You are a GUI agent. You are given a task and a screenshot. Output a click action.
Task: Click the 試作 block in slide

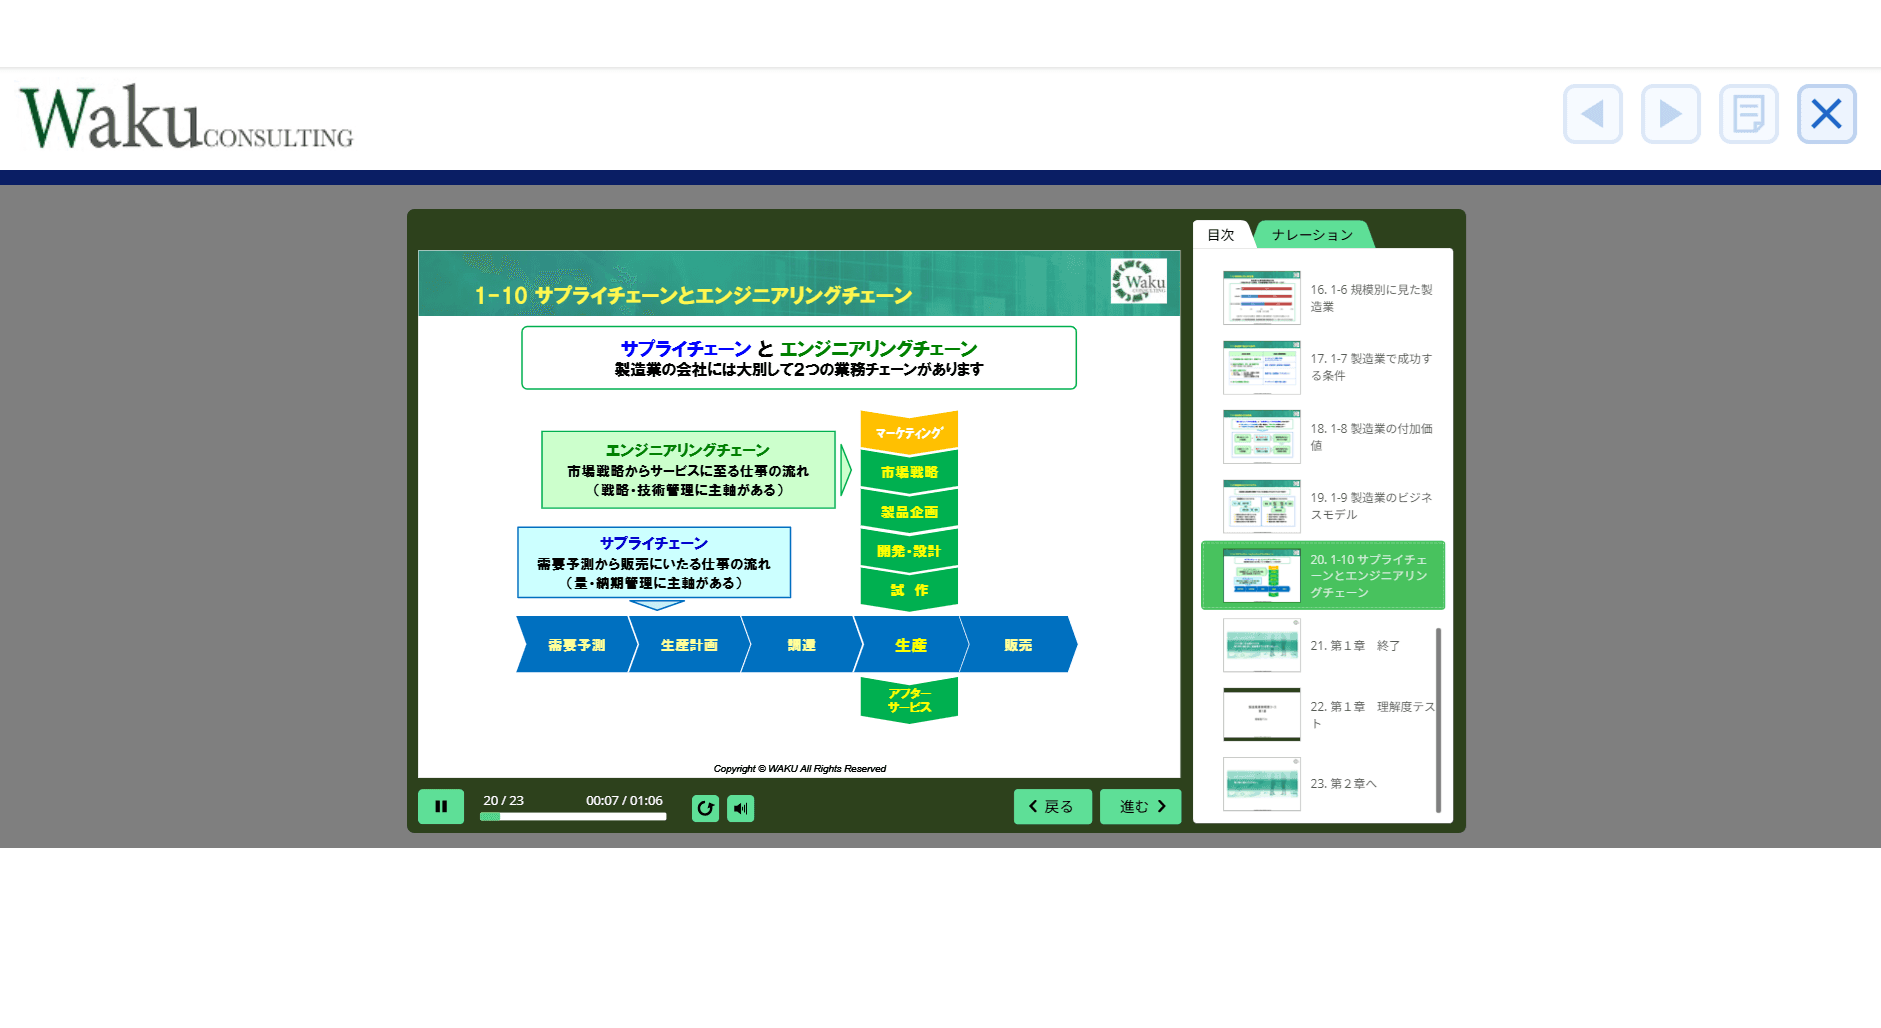pos(909,590)
